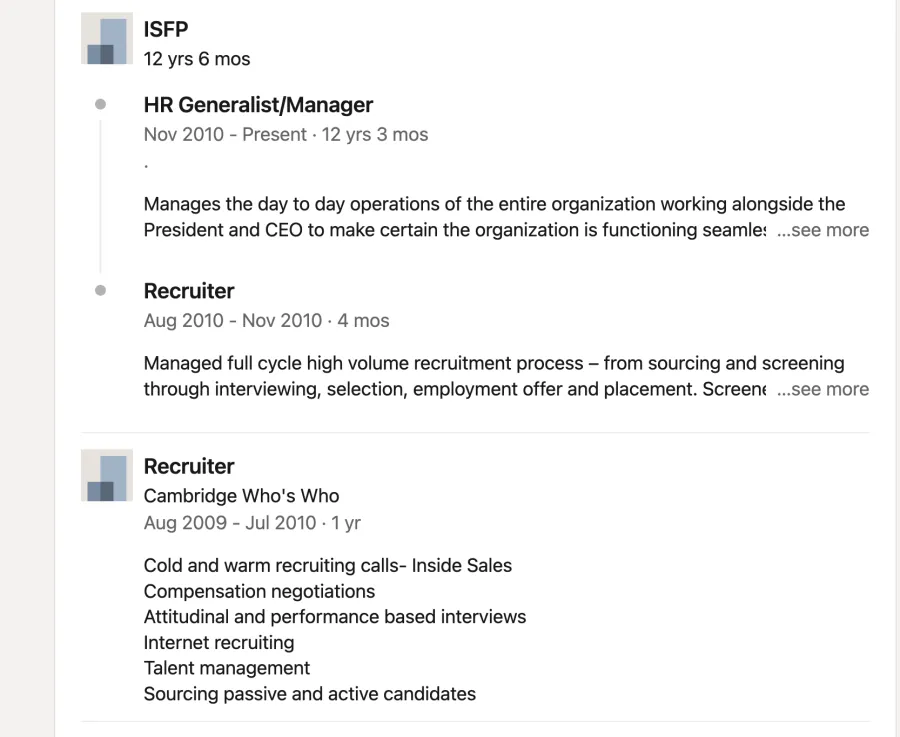900x737 pixels.
Task: Expand HR Generalist/Manager description with see more
Action: [x=823, y=230]
